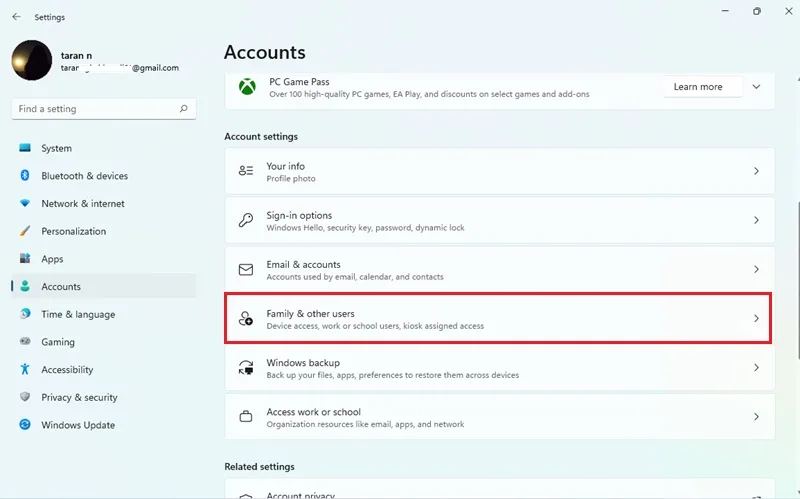Click the Windows backup sync icon
Screen dimensions: 800x499
click(246, 367)
